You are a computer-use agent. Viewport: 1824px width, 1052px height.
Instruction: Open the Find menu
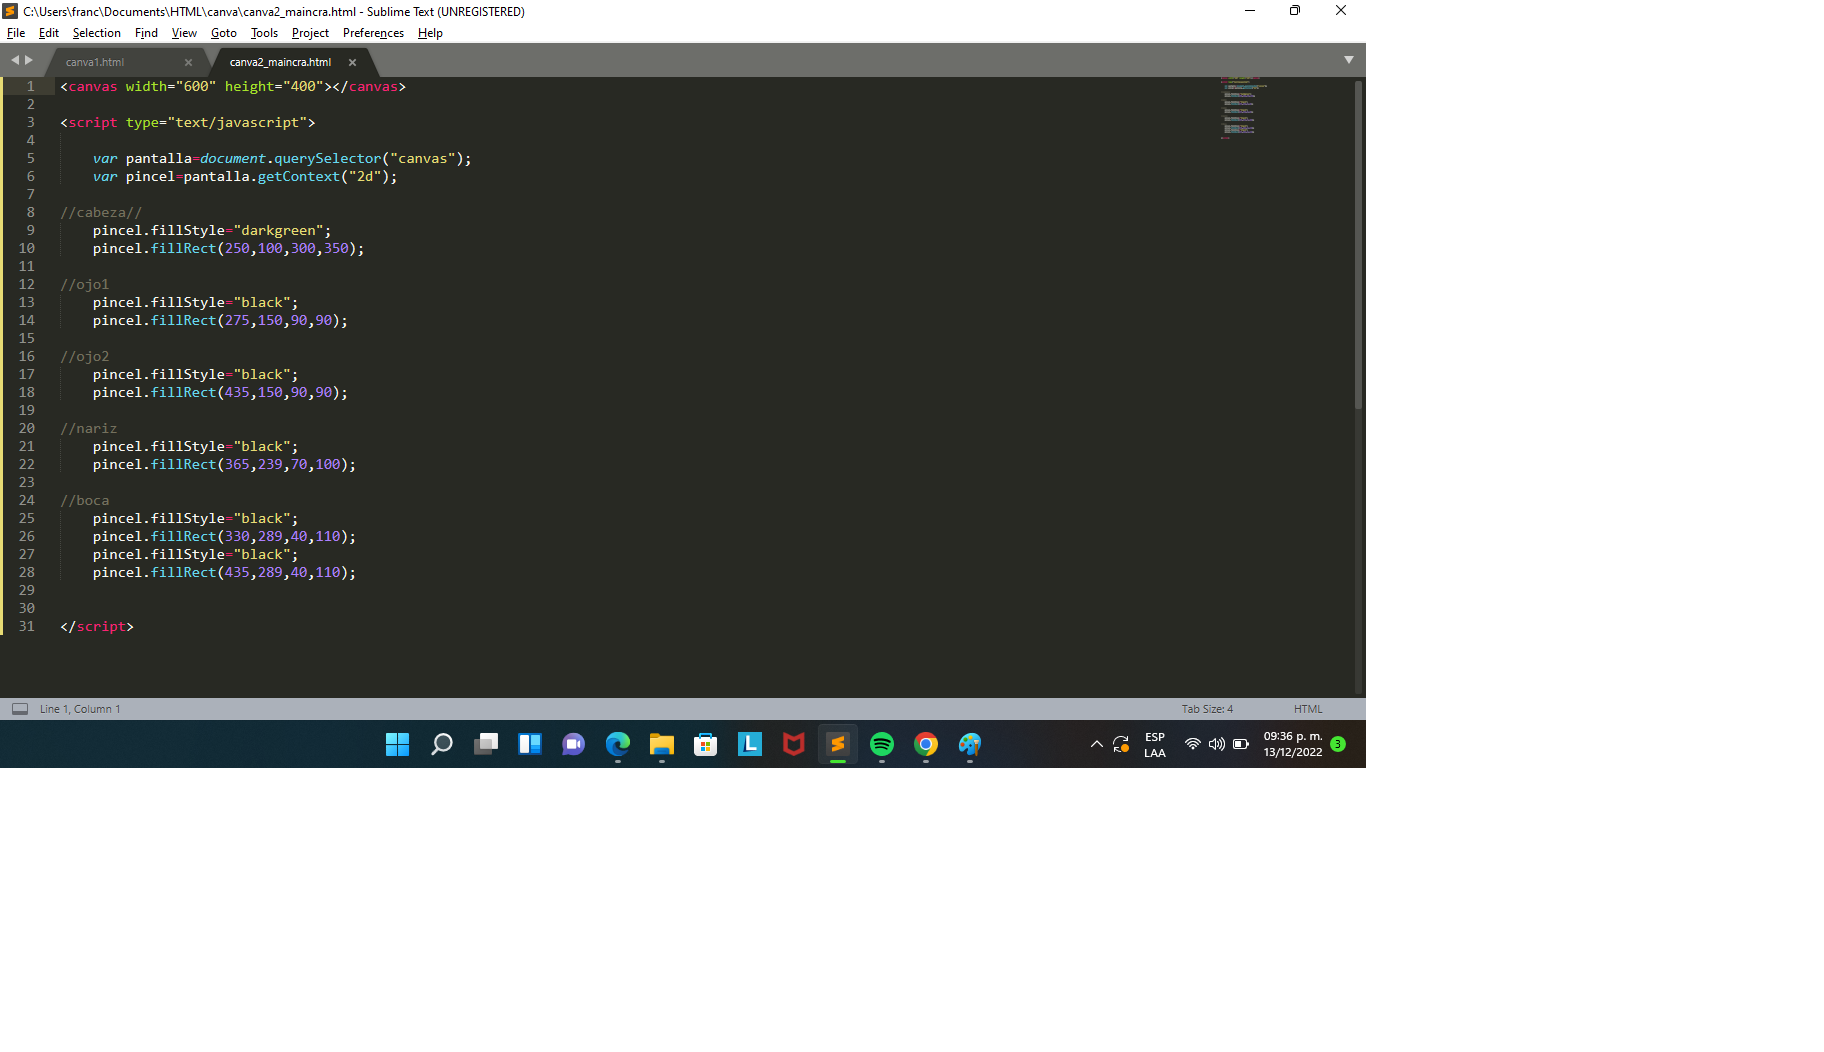(146, 33)
